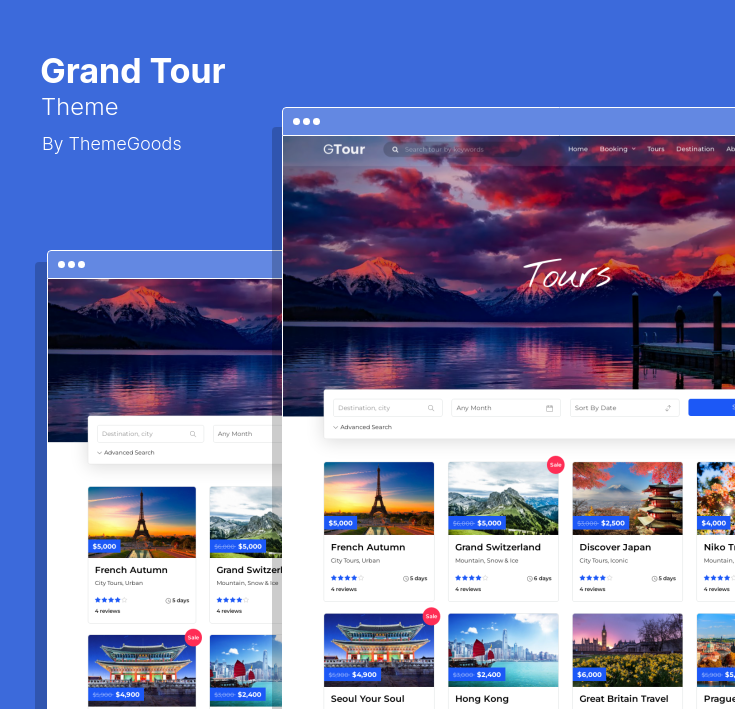Open Grand Switzerland thumbnail in front window
Screen dimensions: 735x709
[x=503, y=498]
